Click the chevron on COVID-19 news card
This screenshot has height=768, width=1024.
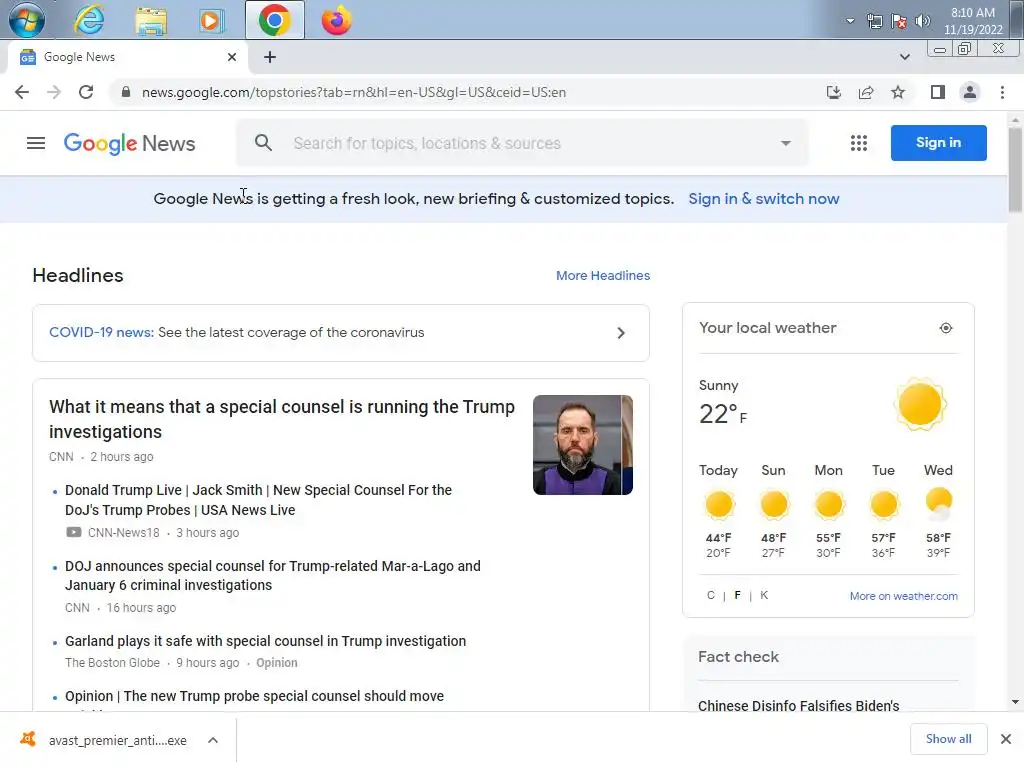(x=621, y=333)
